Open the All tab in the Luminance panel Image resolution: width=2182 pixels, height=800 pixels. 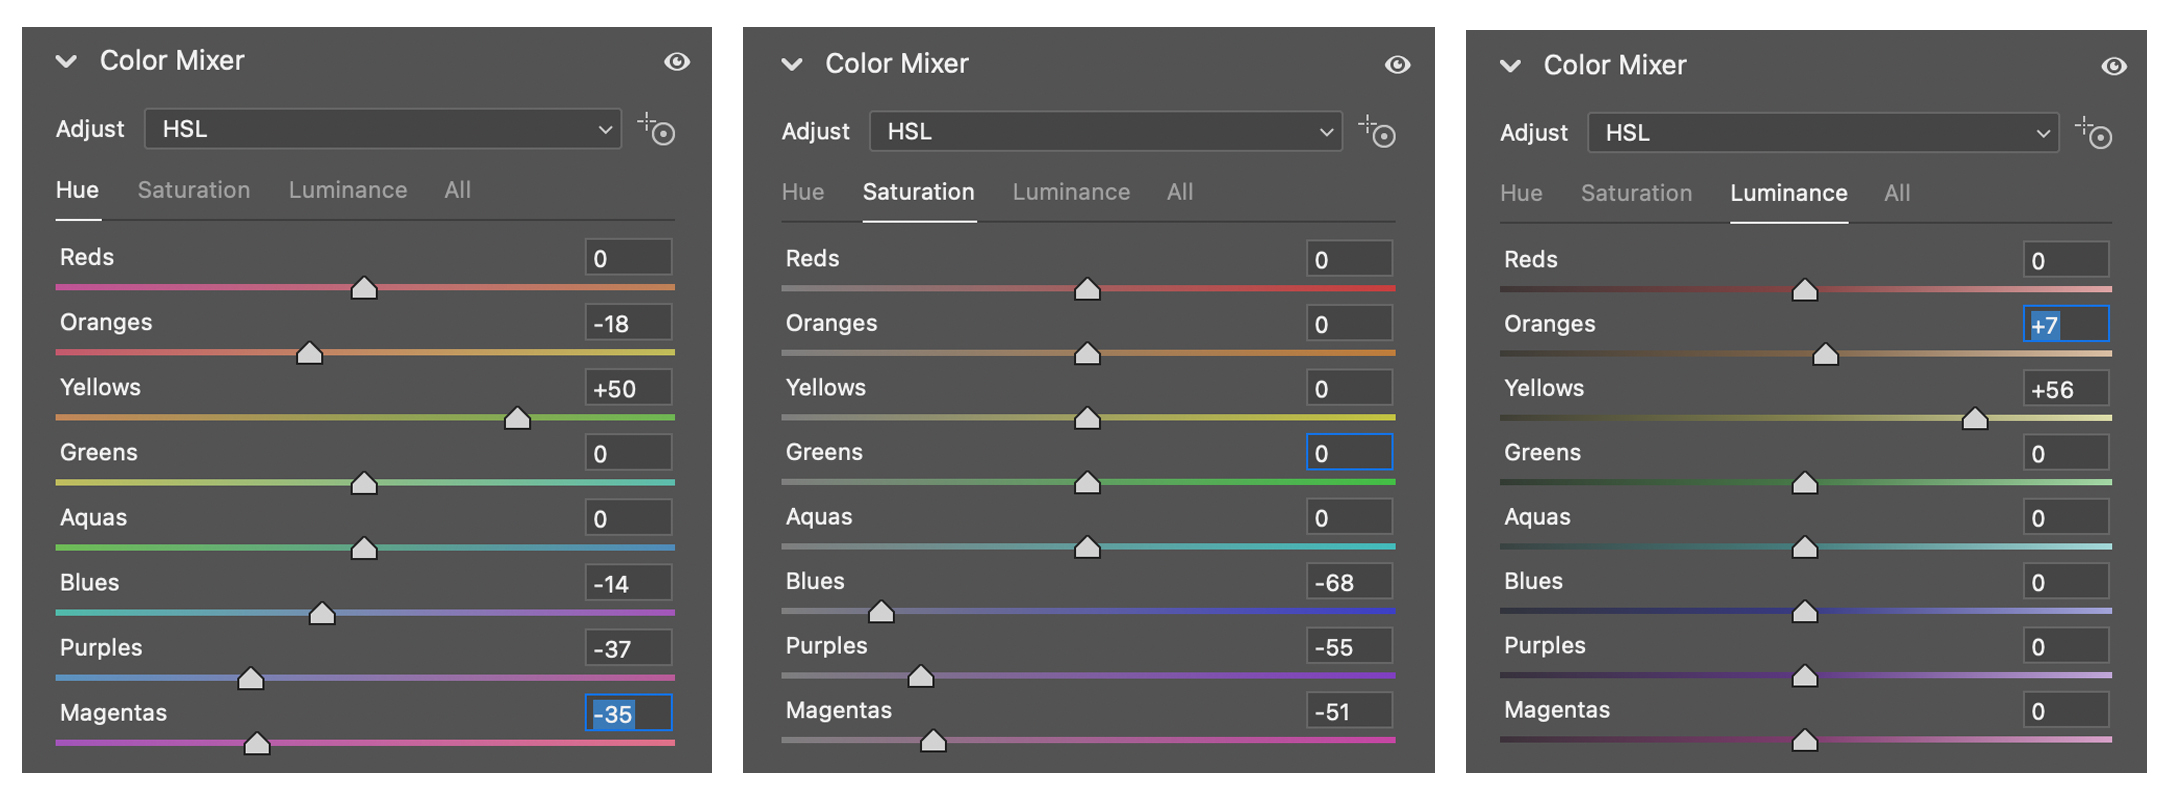pyautogui.click(x=1897, y=193)
